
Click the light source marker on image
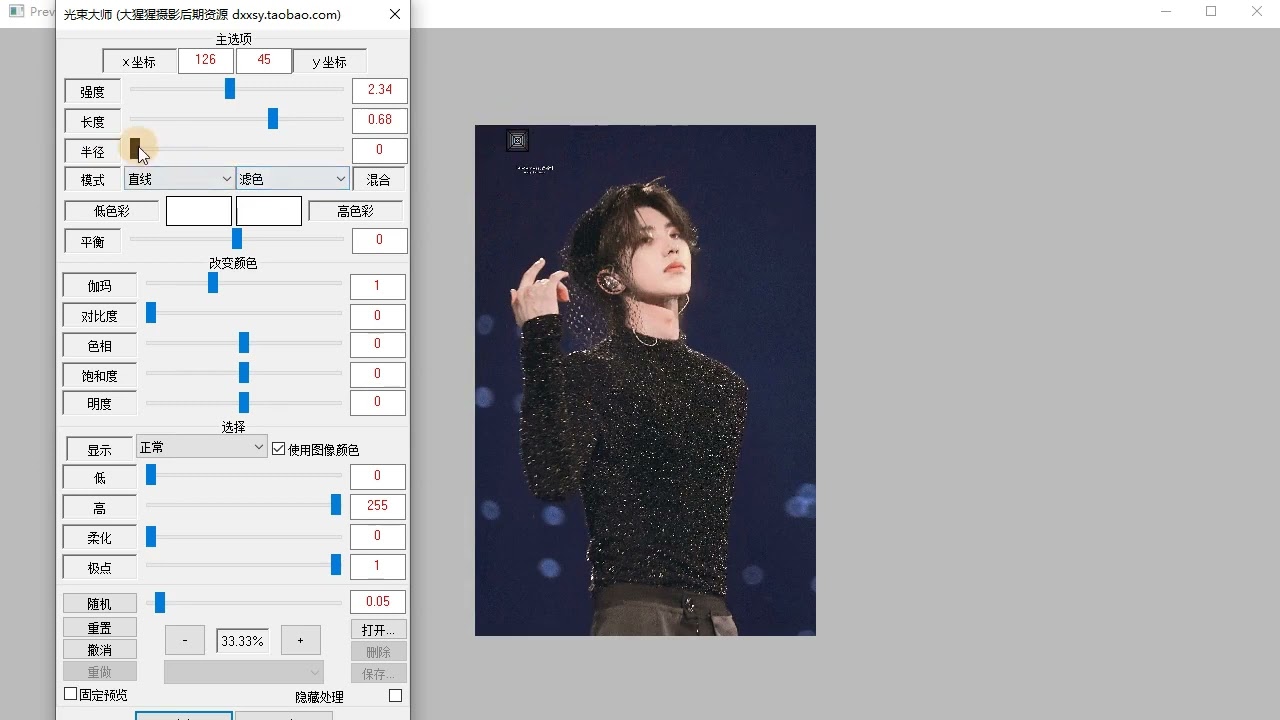point(517,141)
